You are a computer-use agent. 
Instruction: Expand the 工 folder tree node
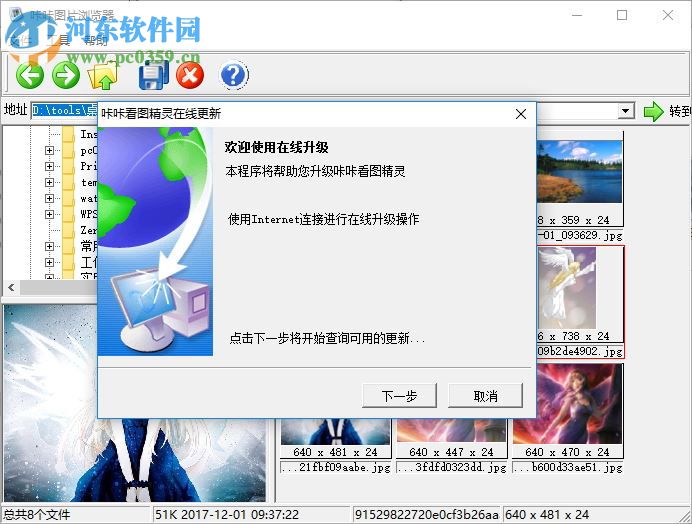(x=49, y=262)
